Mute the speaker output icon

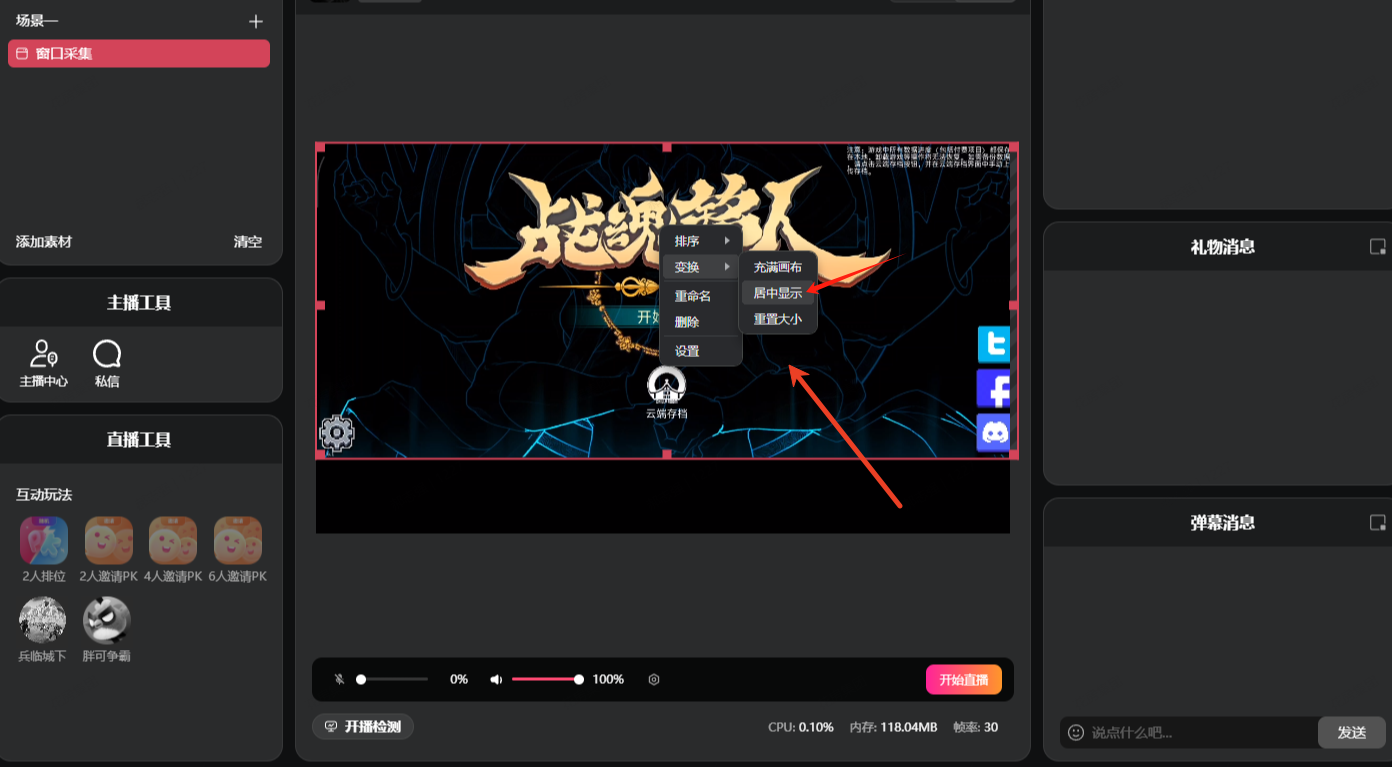point(495,680)
